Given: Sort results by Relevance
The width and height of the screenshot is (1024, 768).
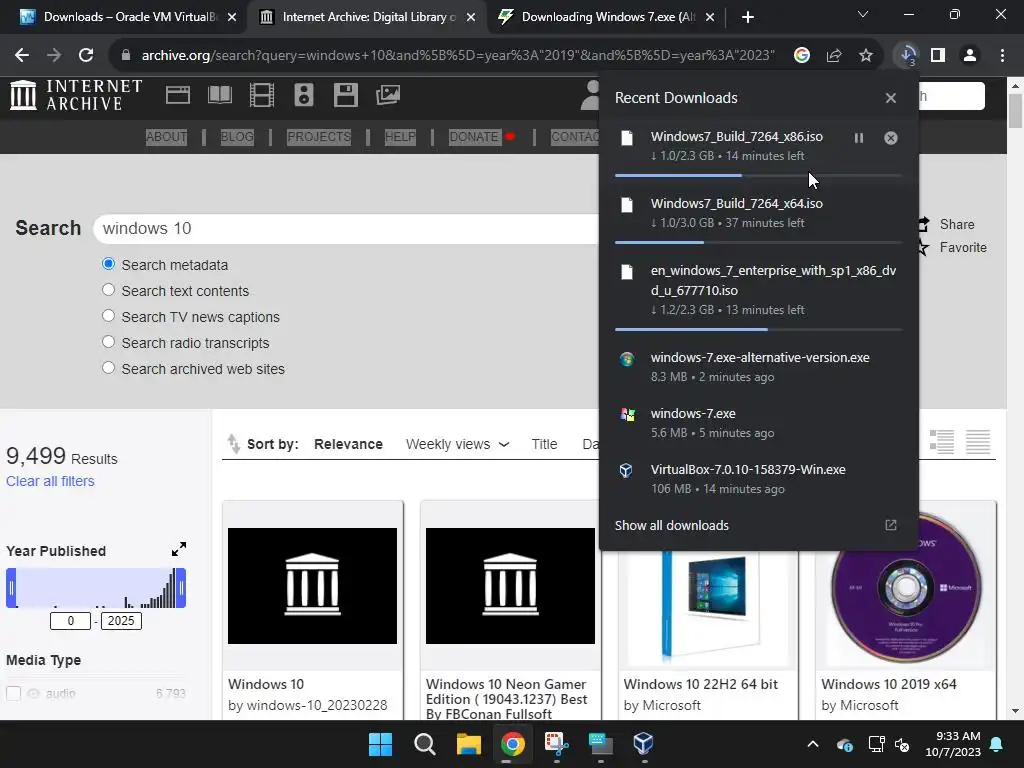Looking at the screenshot, I should pyautogui.click(x=348, y=444).
